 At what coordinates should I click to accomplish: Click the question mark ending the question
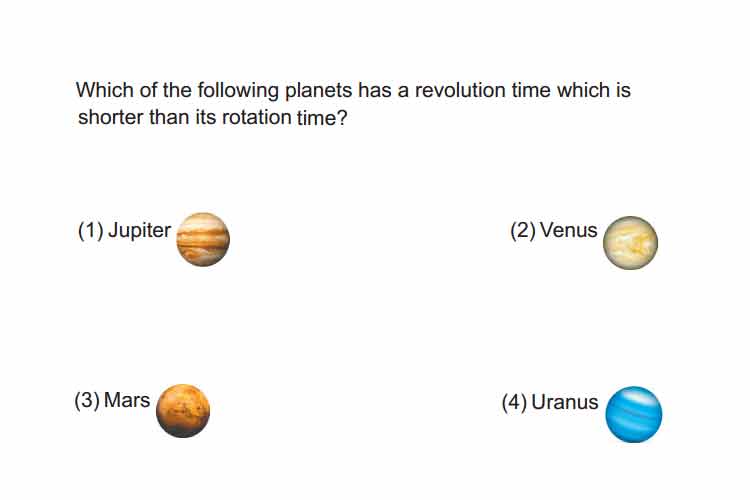pyautogui.click(x=342, y=117)
